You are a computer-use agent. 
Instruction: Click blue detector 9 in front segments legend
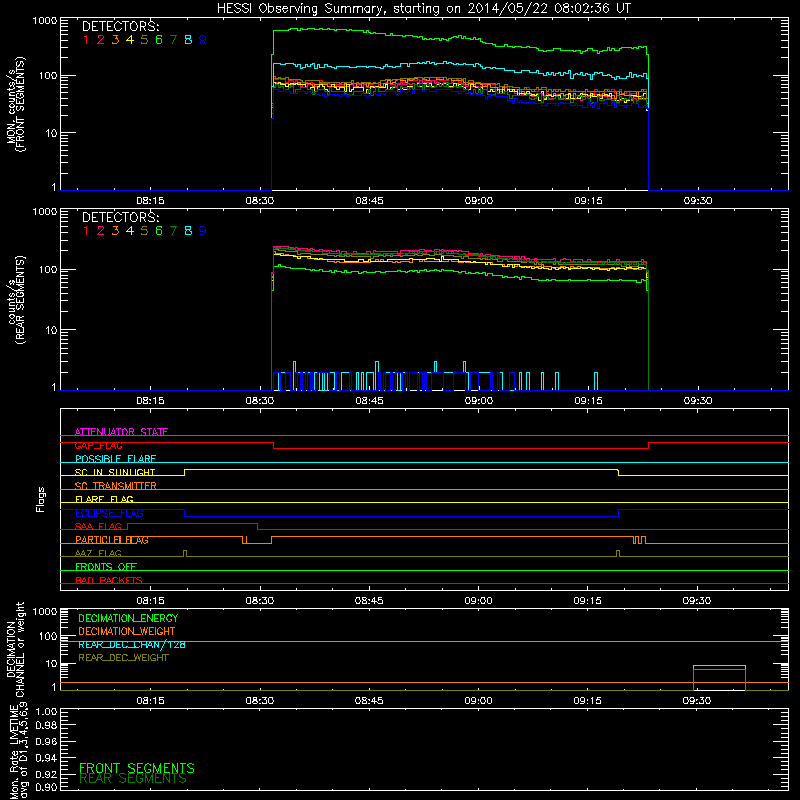coord(203,40)
